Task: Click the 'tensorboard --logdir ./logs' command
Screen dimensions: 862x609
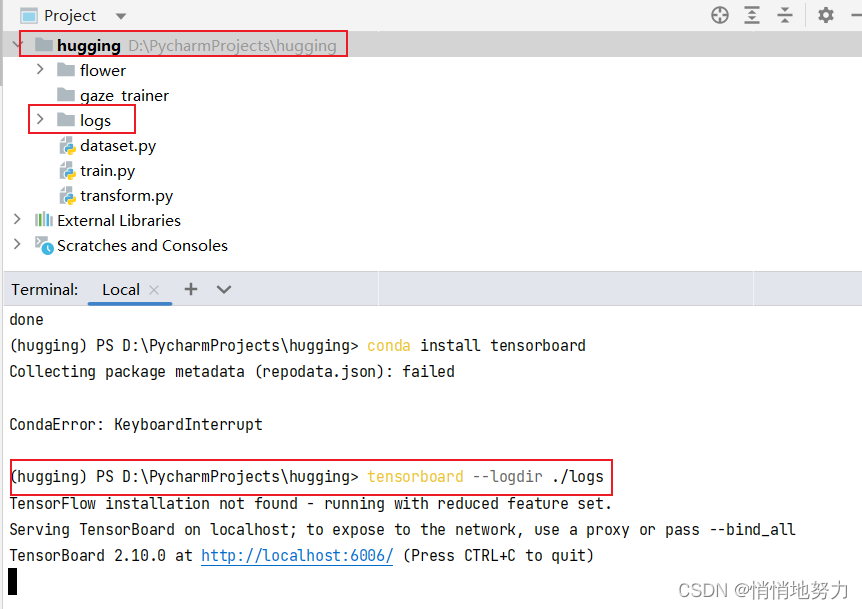Action: [x=485, y=477]
